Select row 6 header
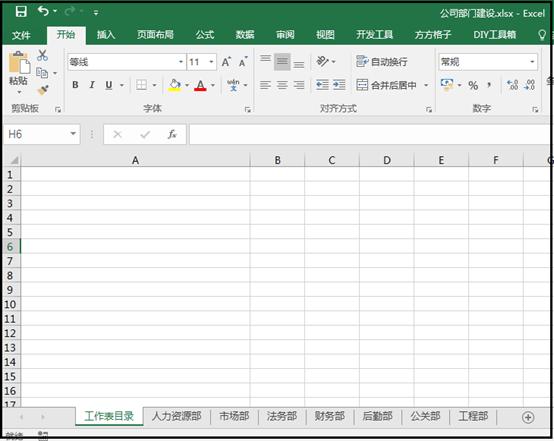This screenshot has height=441, width=554. click(x=11, y=247)
